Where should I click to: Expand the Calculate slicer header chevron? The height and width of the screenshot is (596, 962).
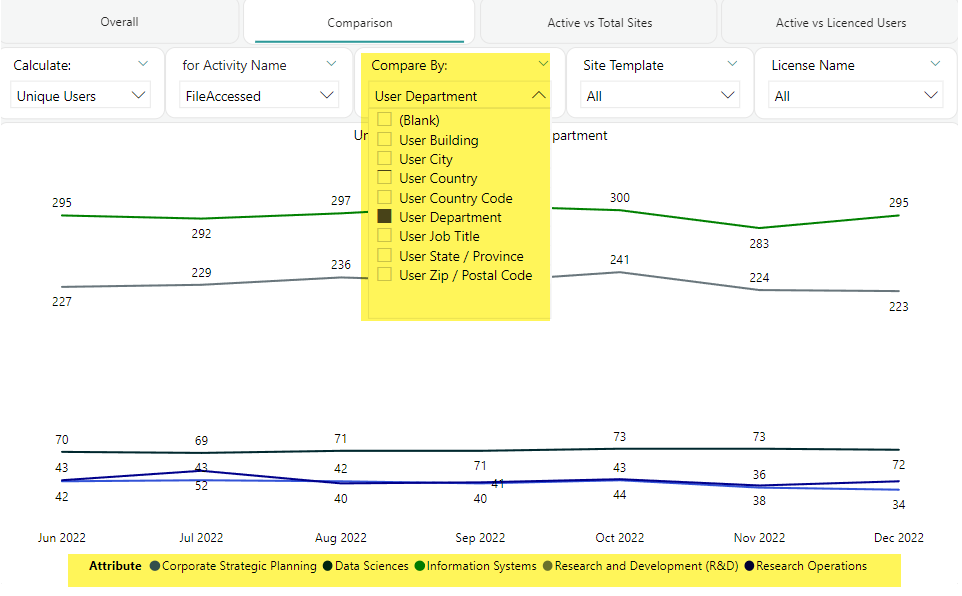point(143,64)
